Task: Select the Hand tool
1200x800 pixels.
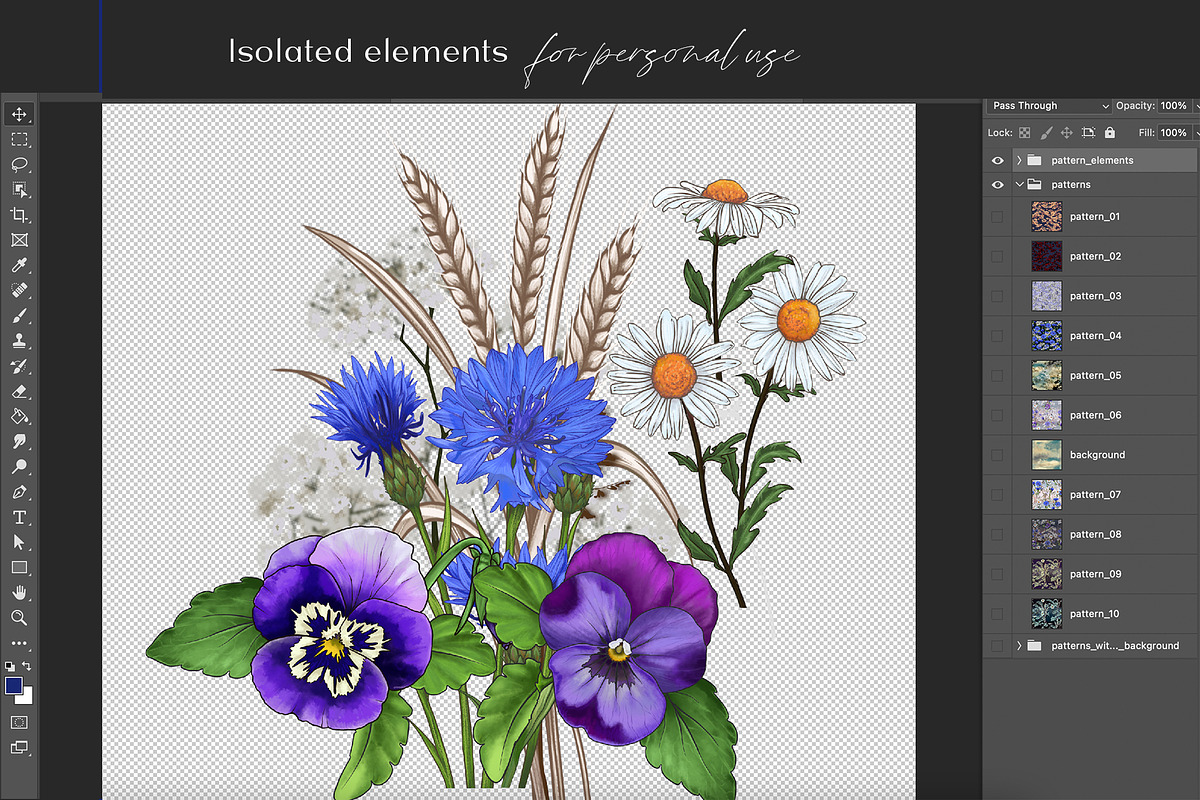Action: click(x=19, y=593)
